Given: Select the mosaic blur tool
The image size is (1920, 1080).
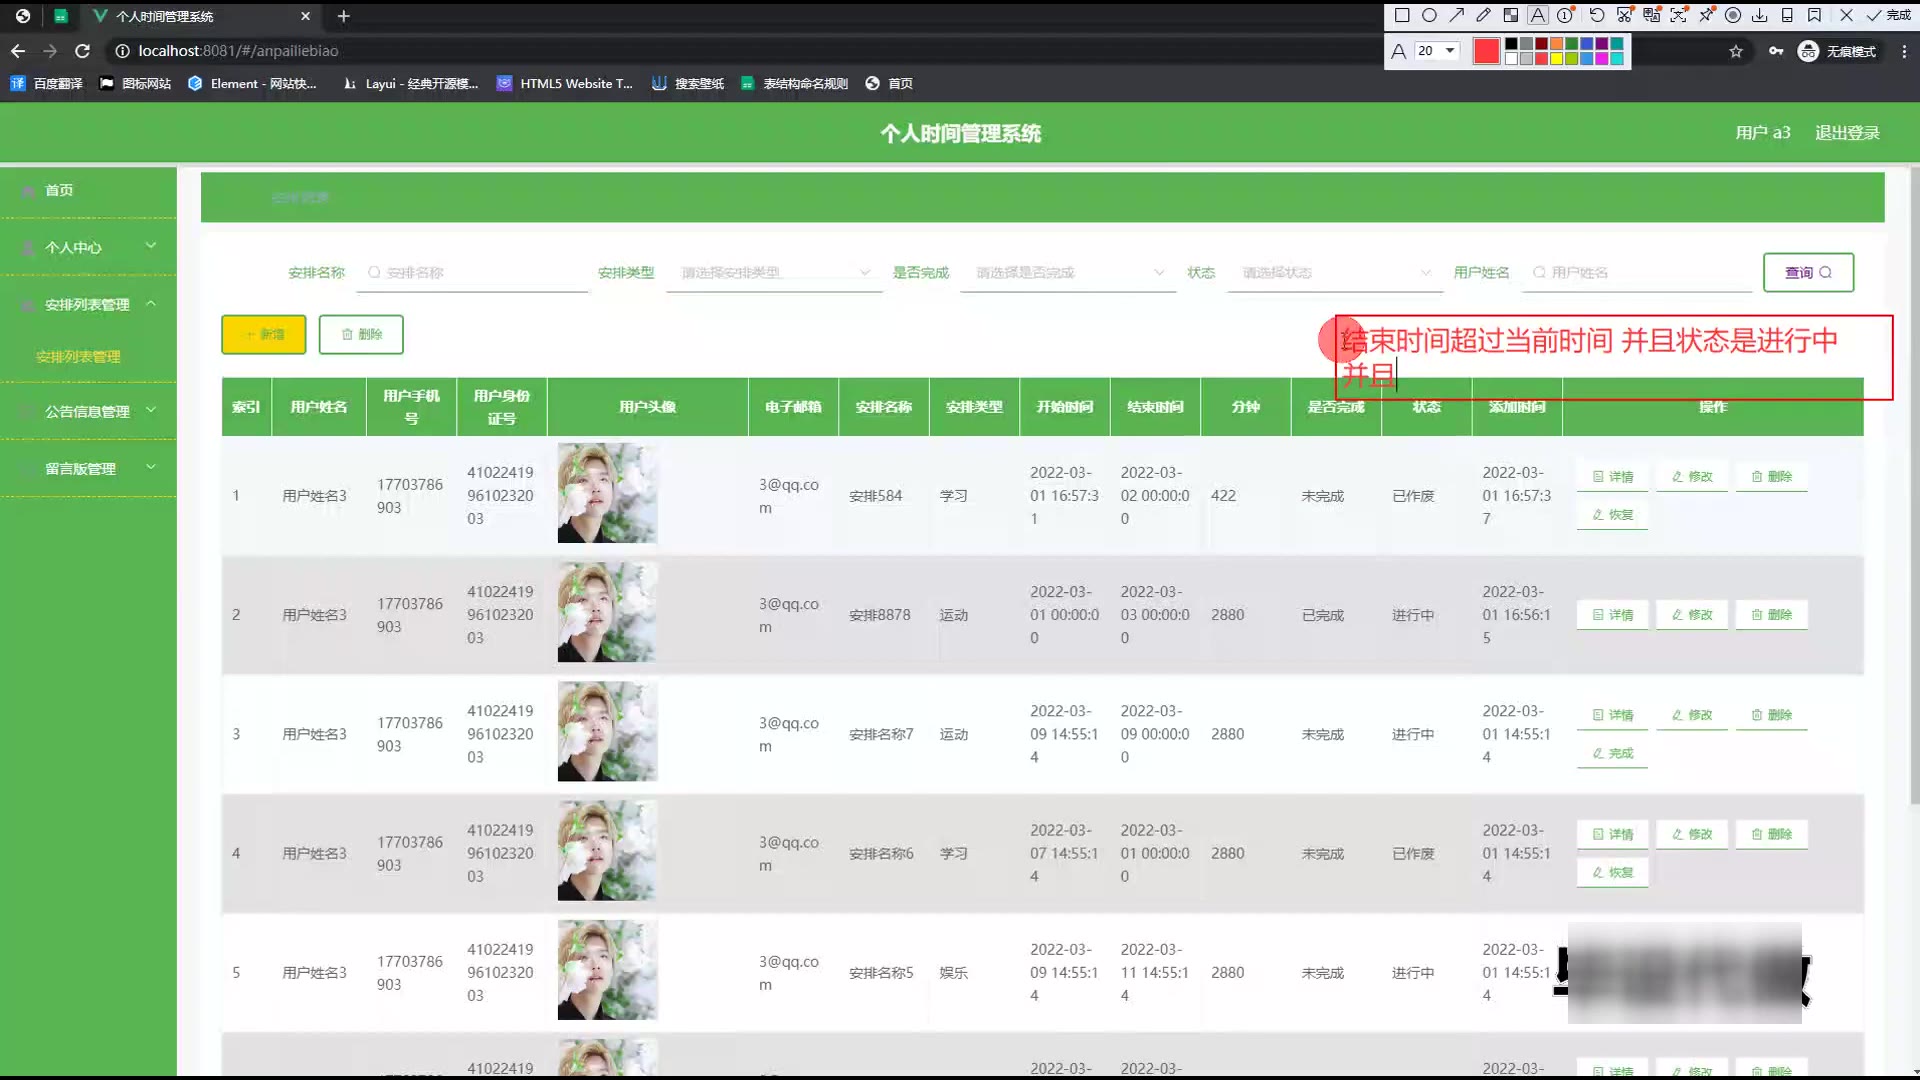Looking at the screenshot, I should [x=1510, y=15].
